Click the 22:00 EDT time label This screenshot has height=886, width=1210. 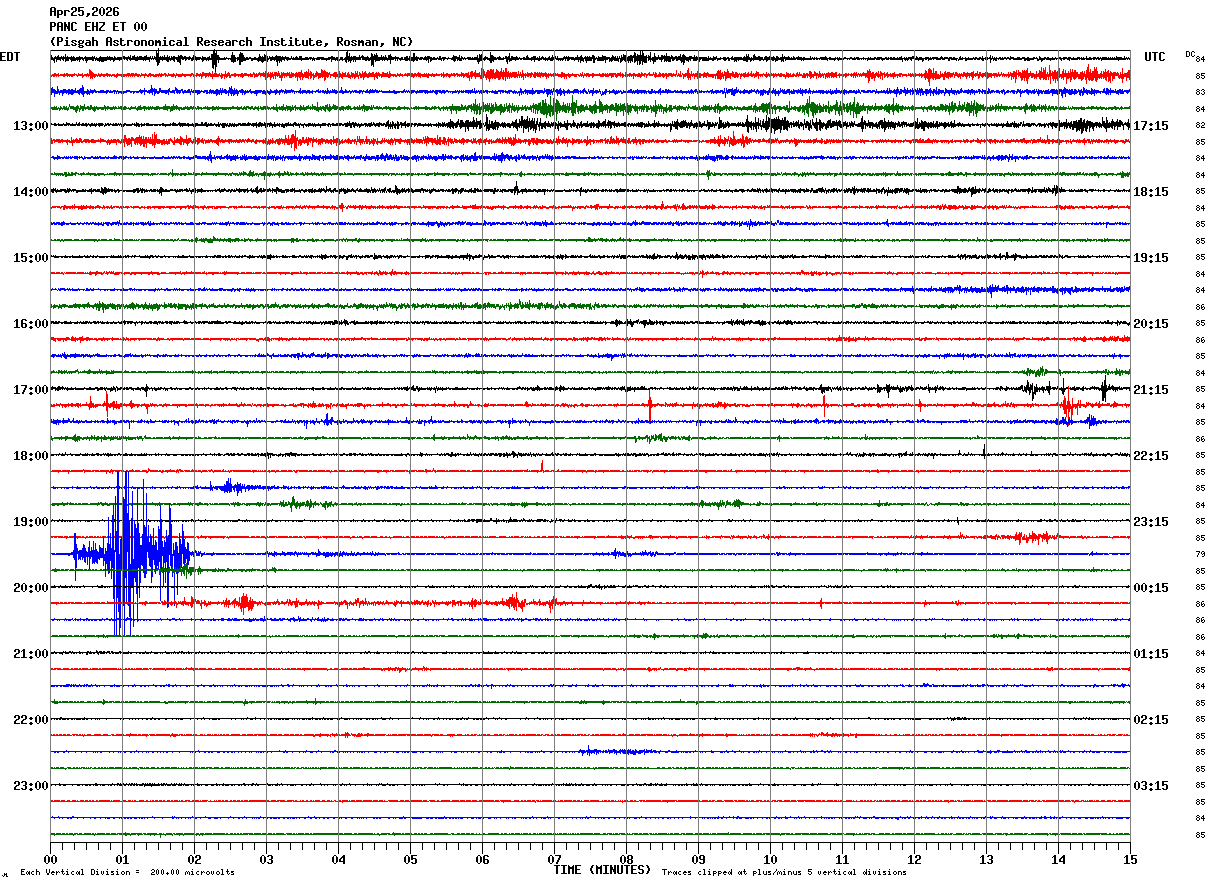tap(31, 720)
